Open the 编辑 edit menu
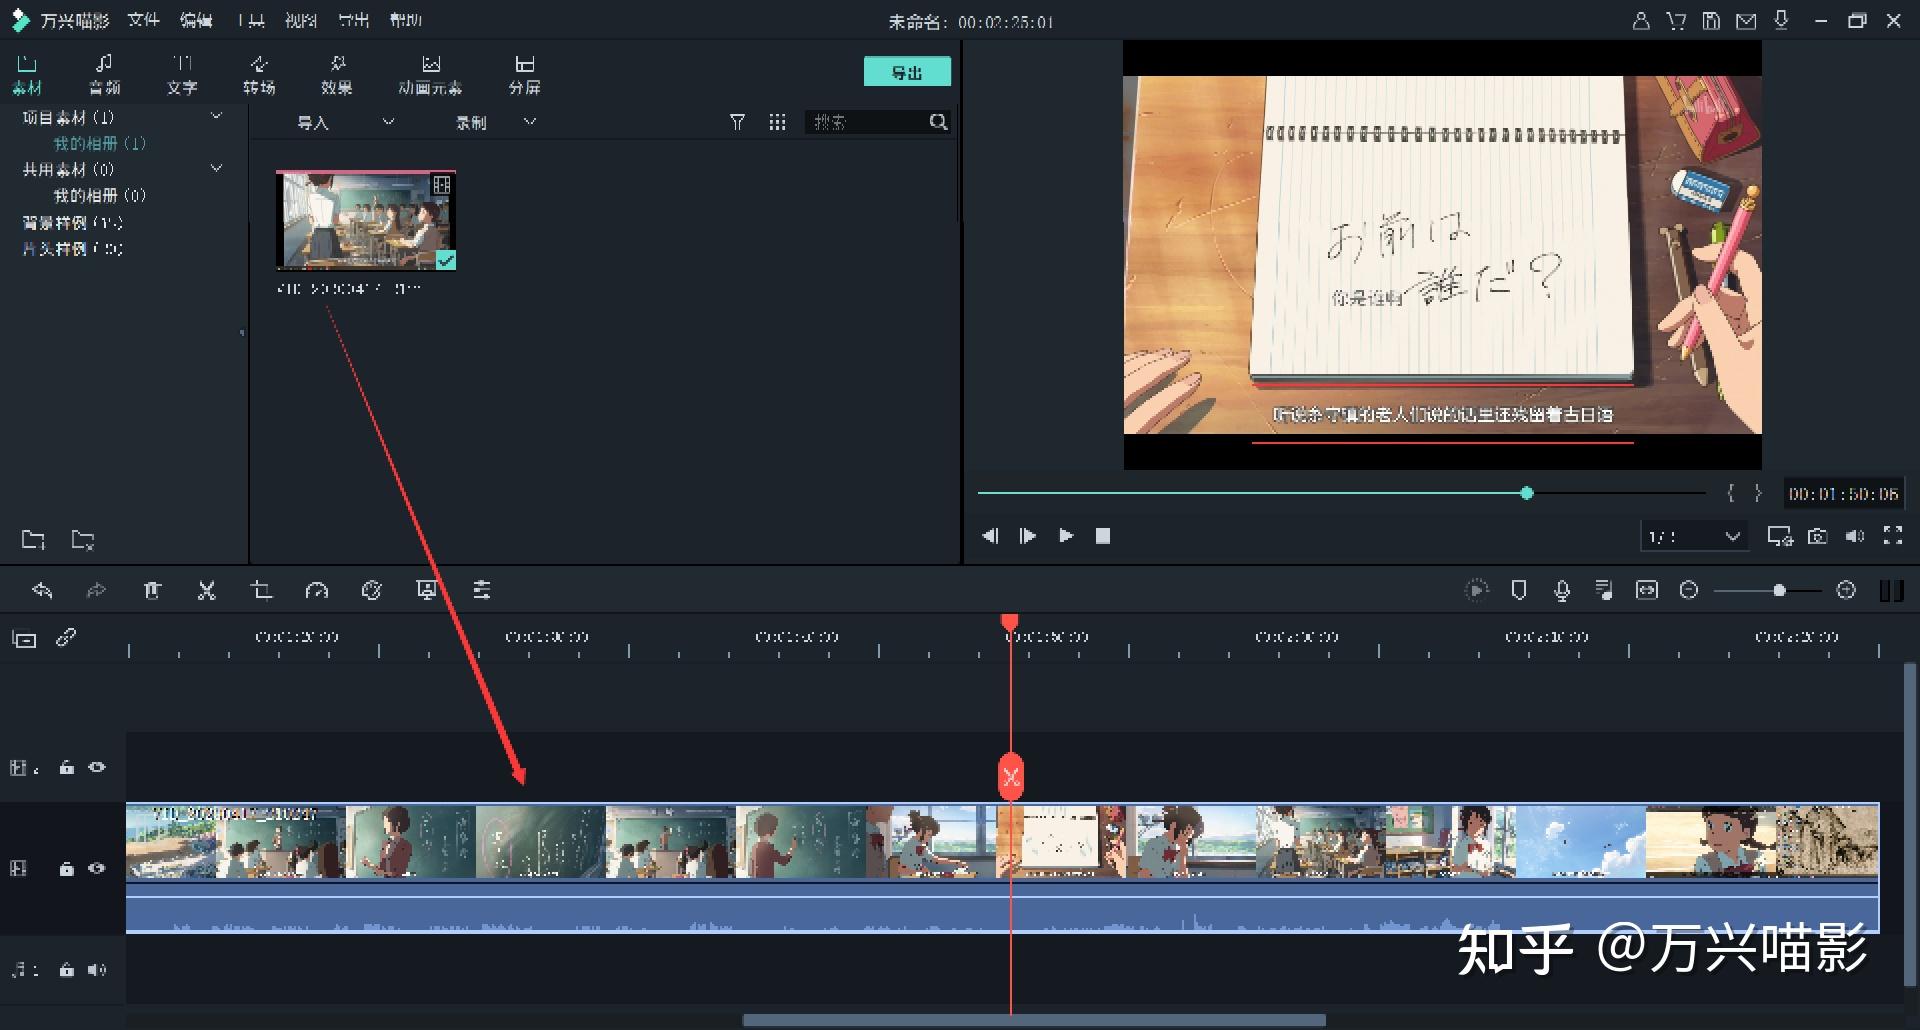This screenshot has width=1920, height=1030. pyautogui.click(x=196, y=20)
